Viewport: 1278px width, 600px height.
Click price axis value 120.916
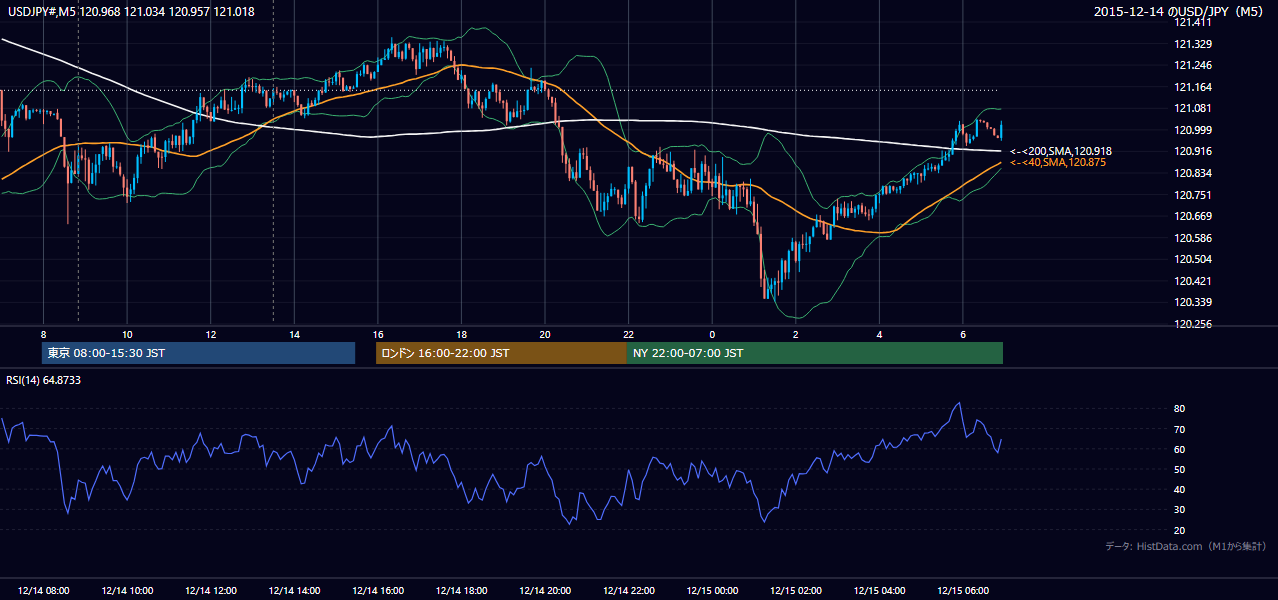click(x=1192, y=151)
